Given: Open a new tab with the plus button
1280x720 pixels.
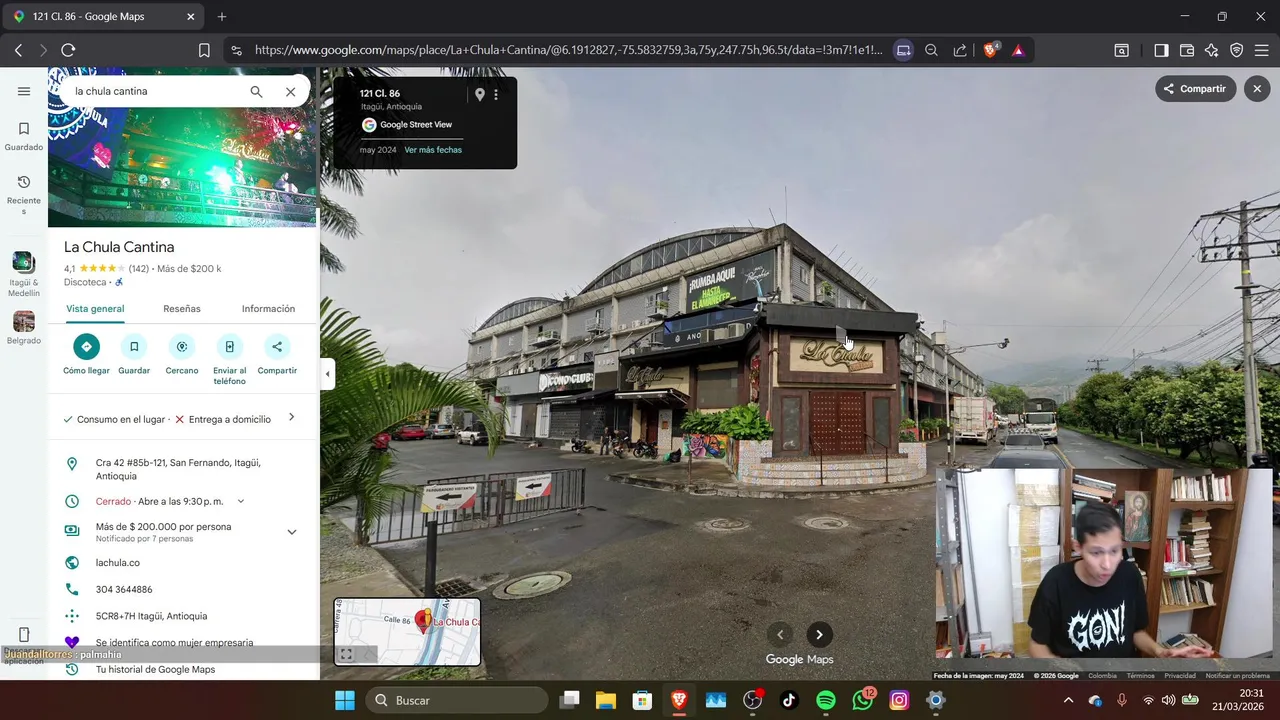Looking at the screenshot, I should click(x=222, y=17).
